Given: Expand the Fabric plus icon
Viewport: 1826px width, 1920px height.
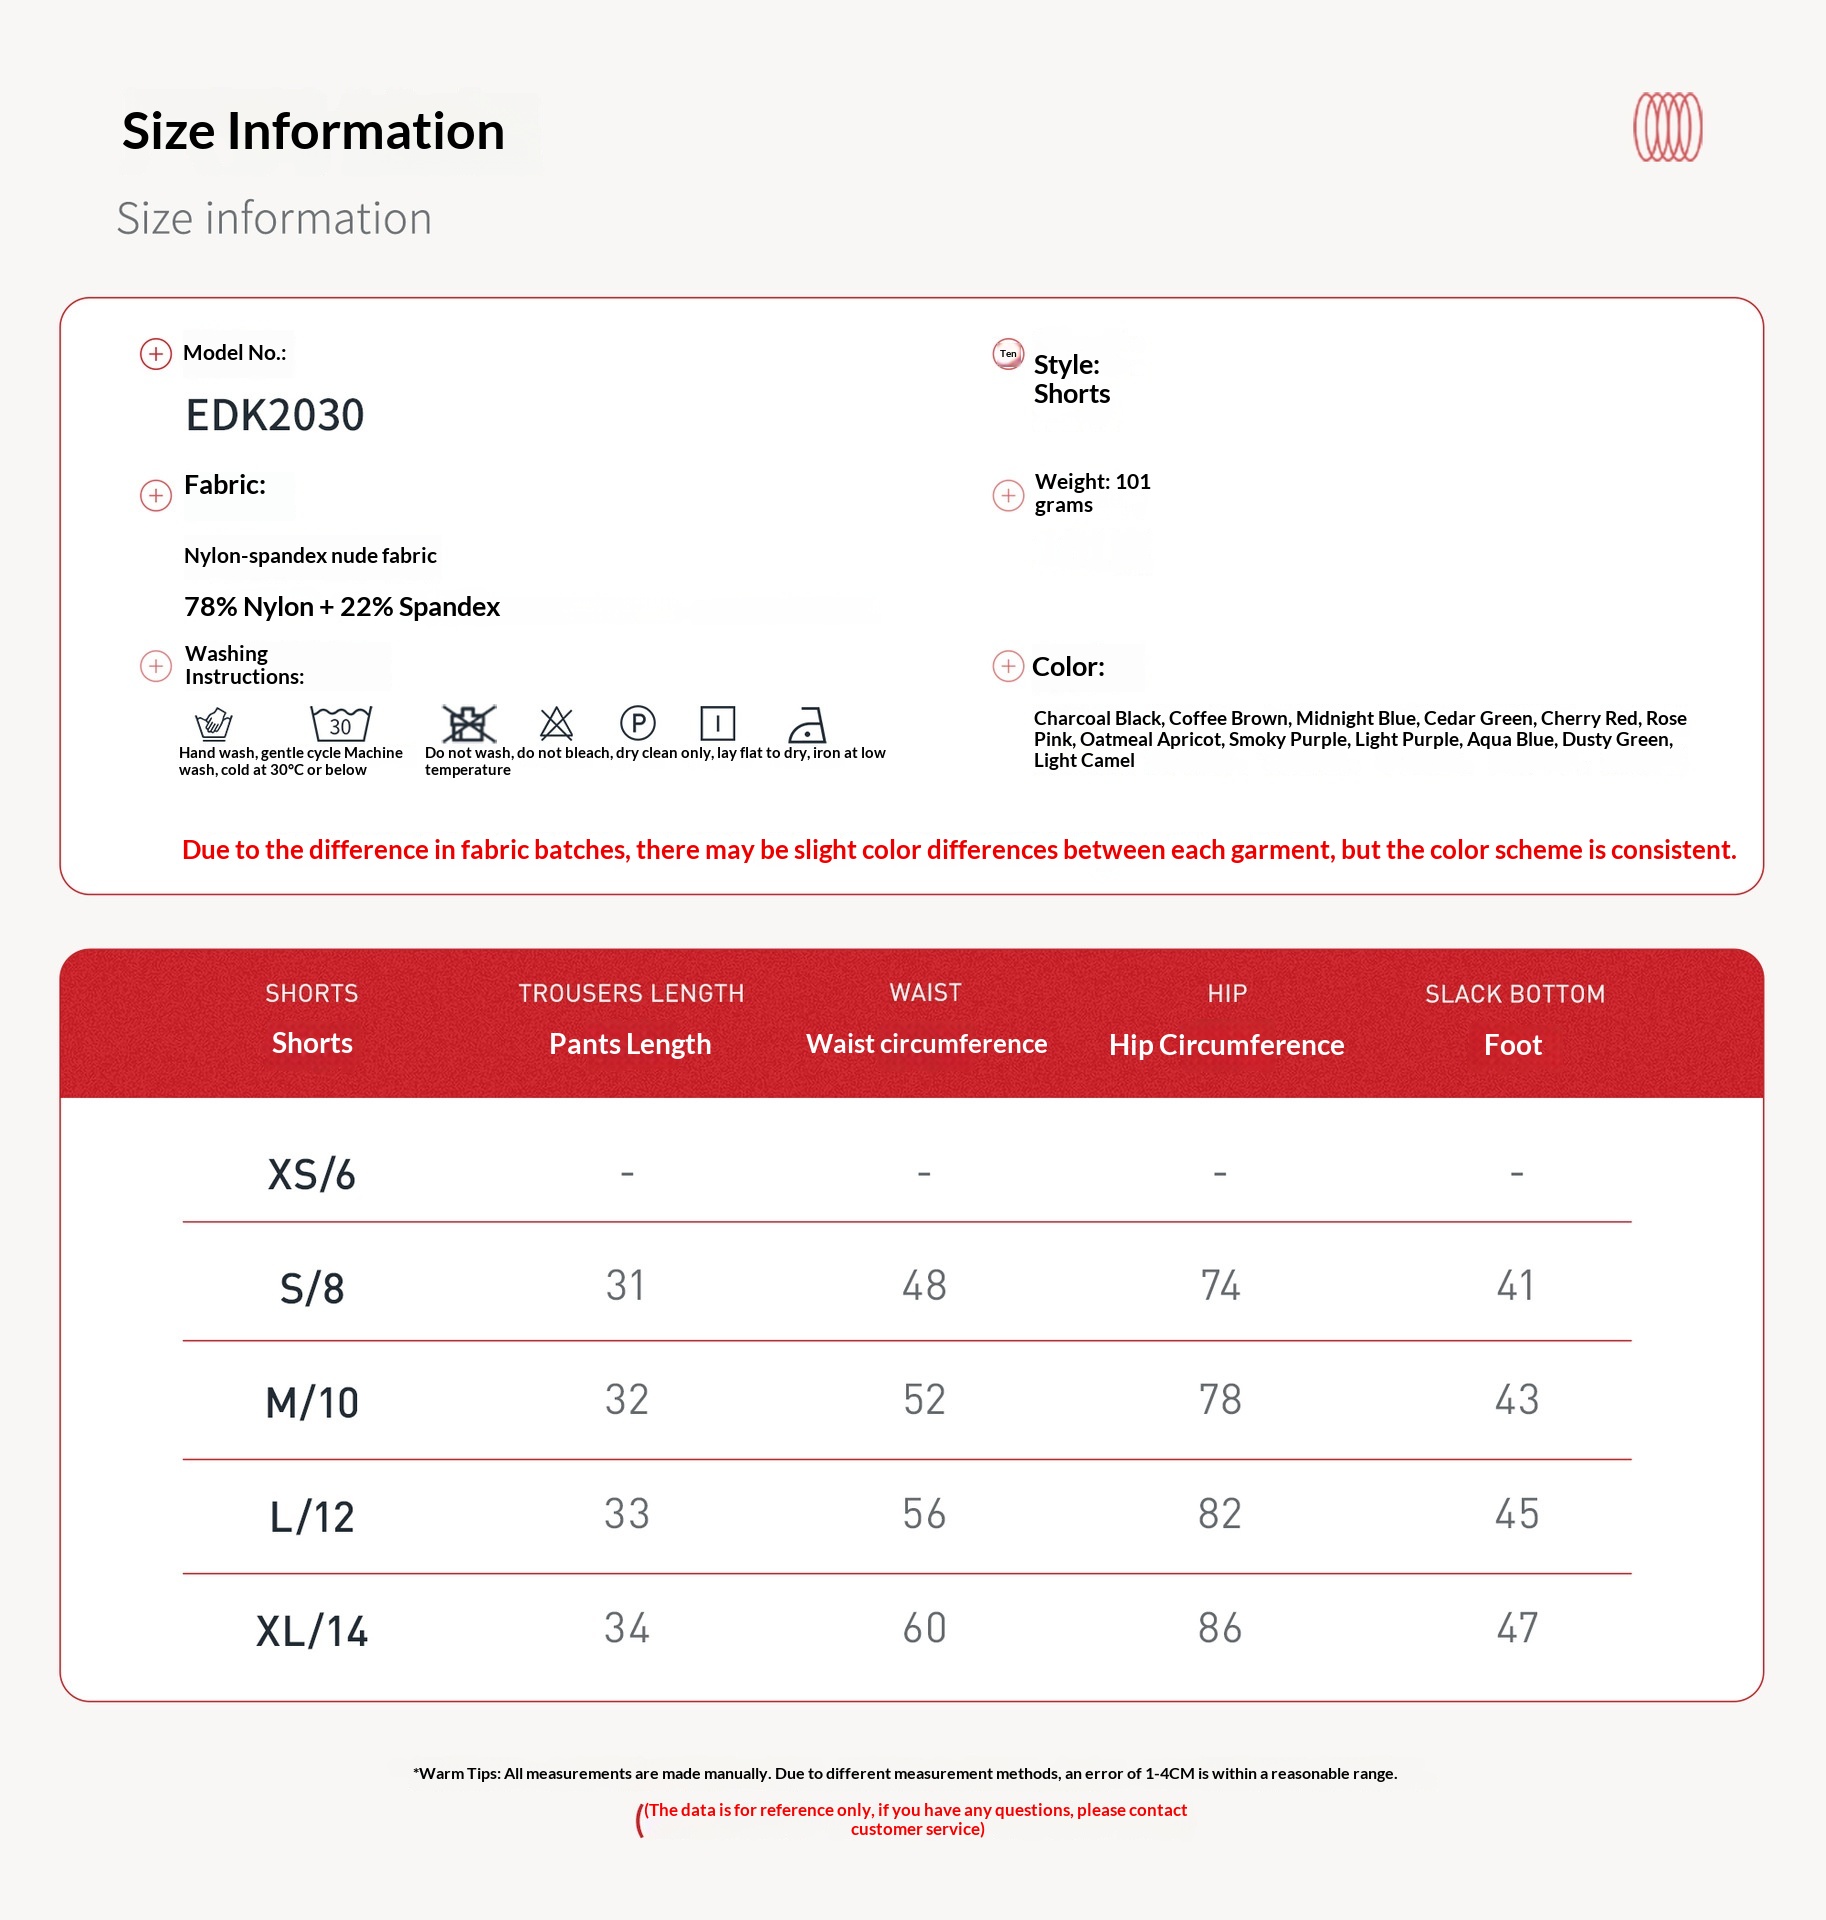Looking at the screenshot, I should tap(156, 495).
